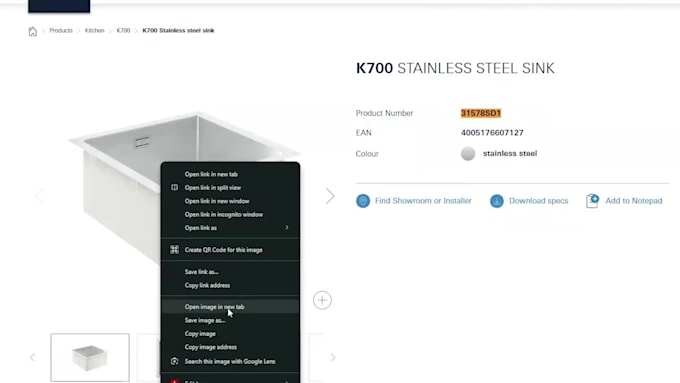Click the Download specs arrow icon
Screen dimensions: 680x383
tap(497, 201)
